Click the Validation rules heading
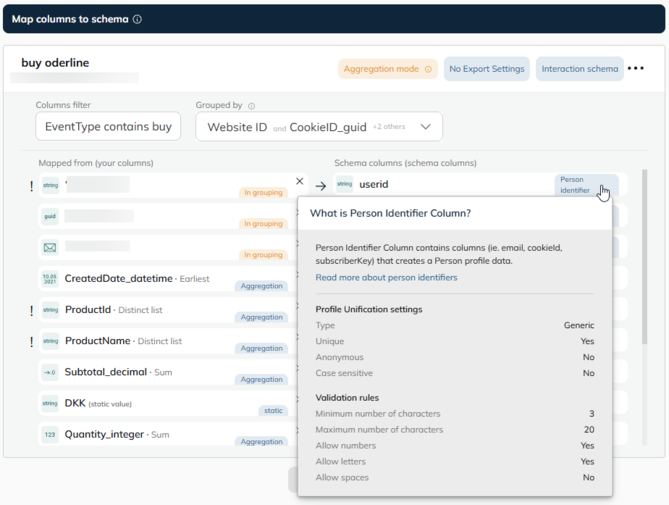 (x=347, y=398)
